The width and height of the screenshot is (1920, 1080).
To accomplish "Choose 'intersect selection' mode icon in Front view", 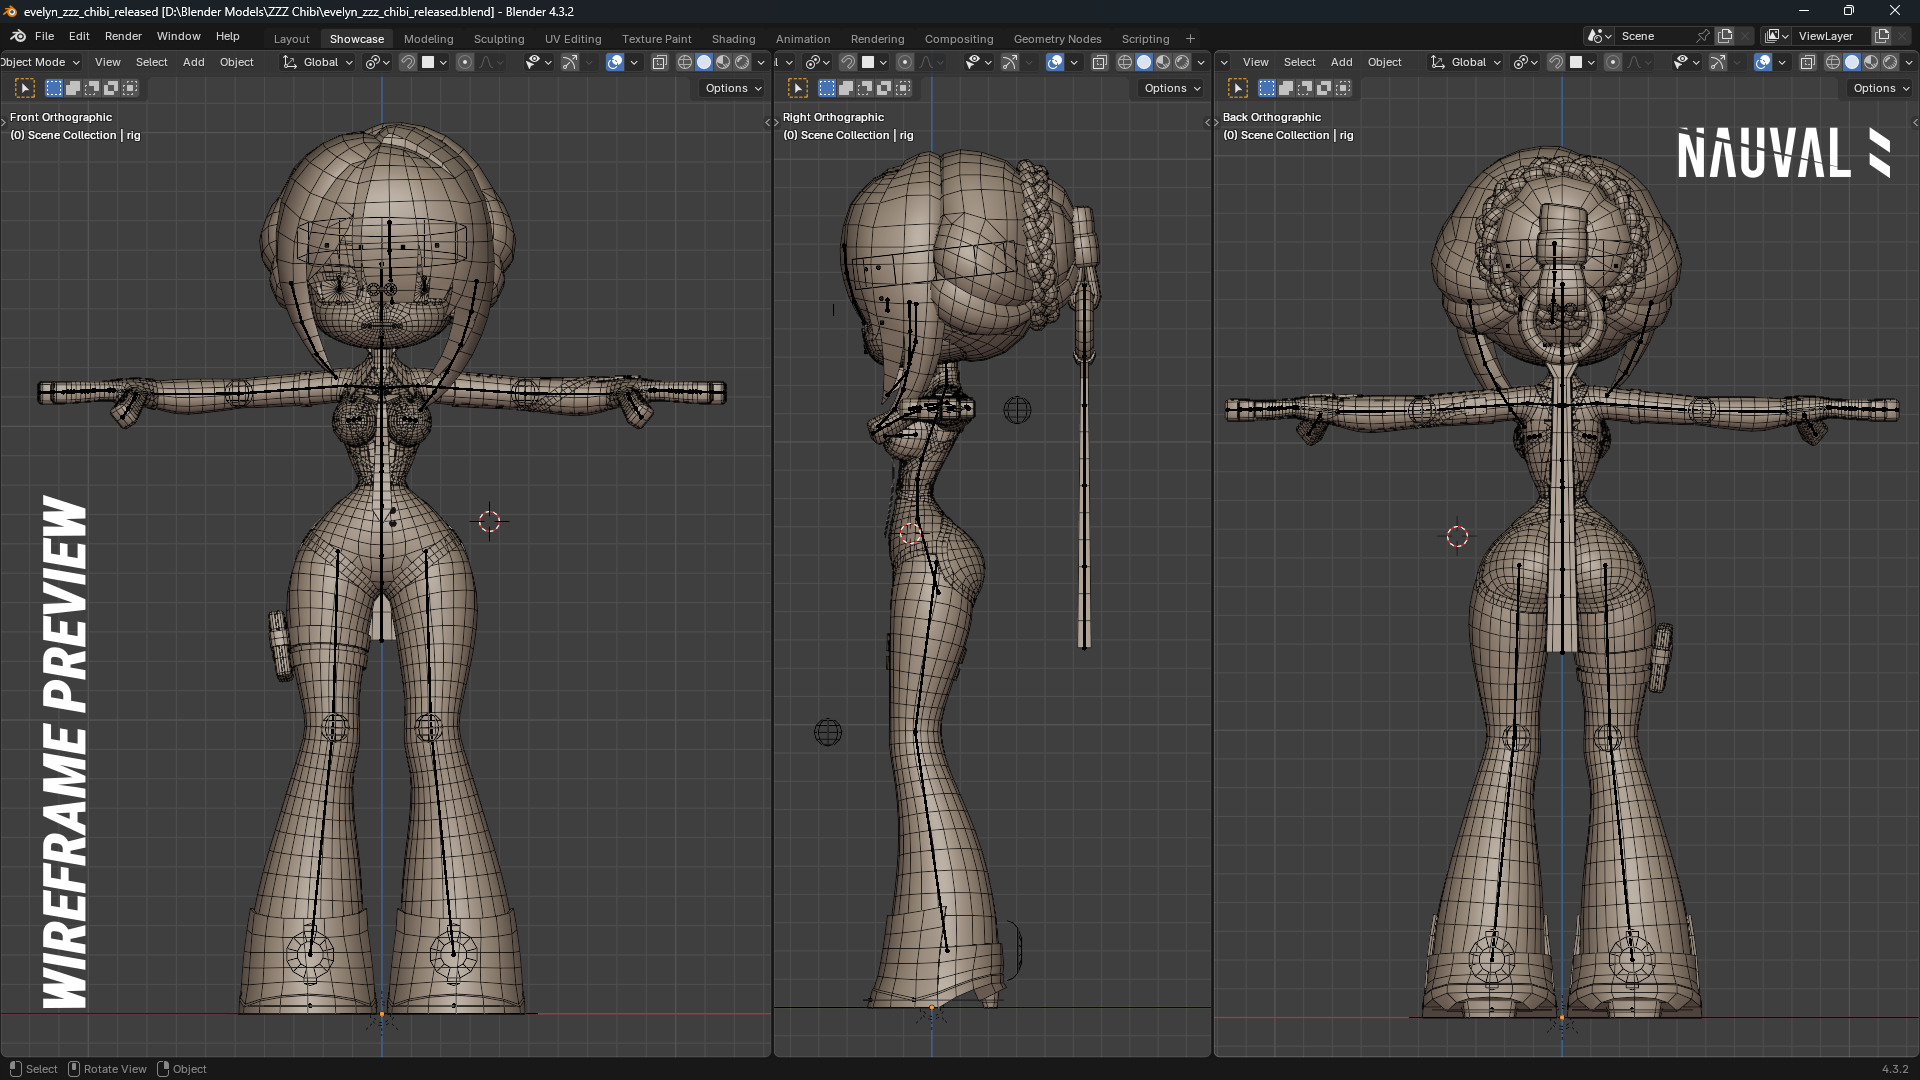I will (x=130, y=88).
